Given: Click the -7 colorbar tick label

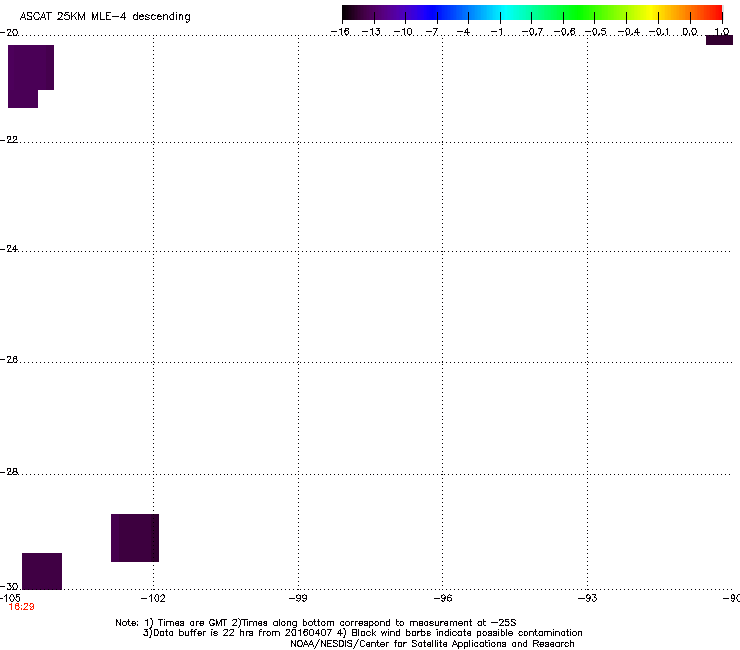Looking at the screenshot, I should [432, 32].
